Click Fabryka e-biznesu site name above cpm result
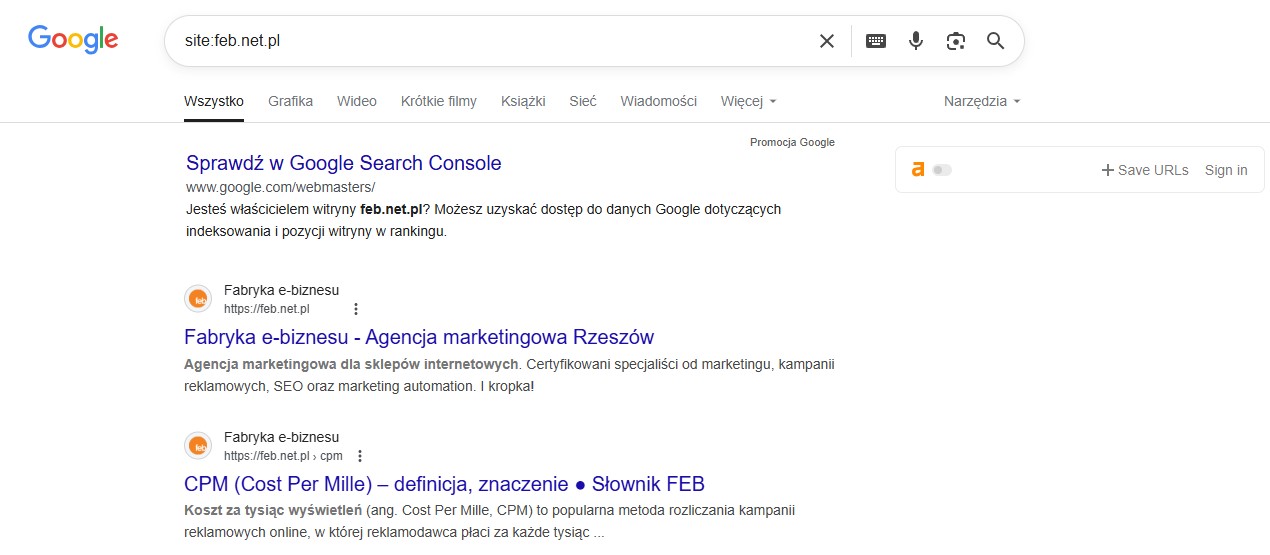Viewport: 1270px width, 555px height. (281, 437)
